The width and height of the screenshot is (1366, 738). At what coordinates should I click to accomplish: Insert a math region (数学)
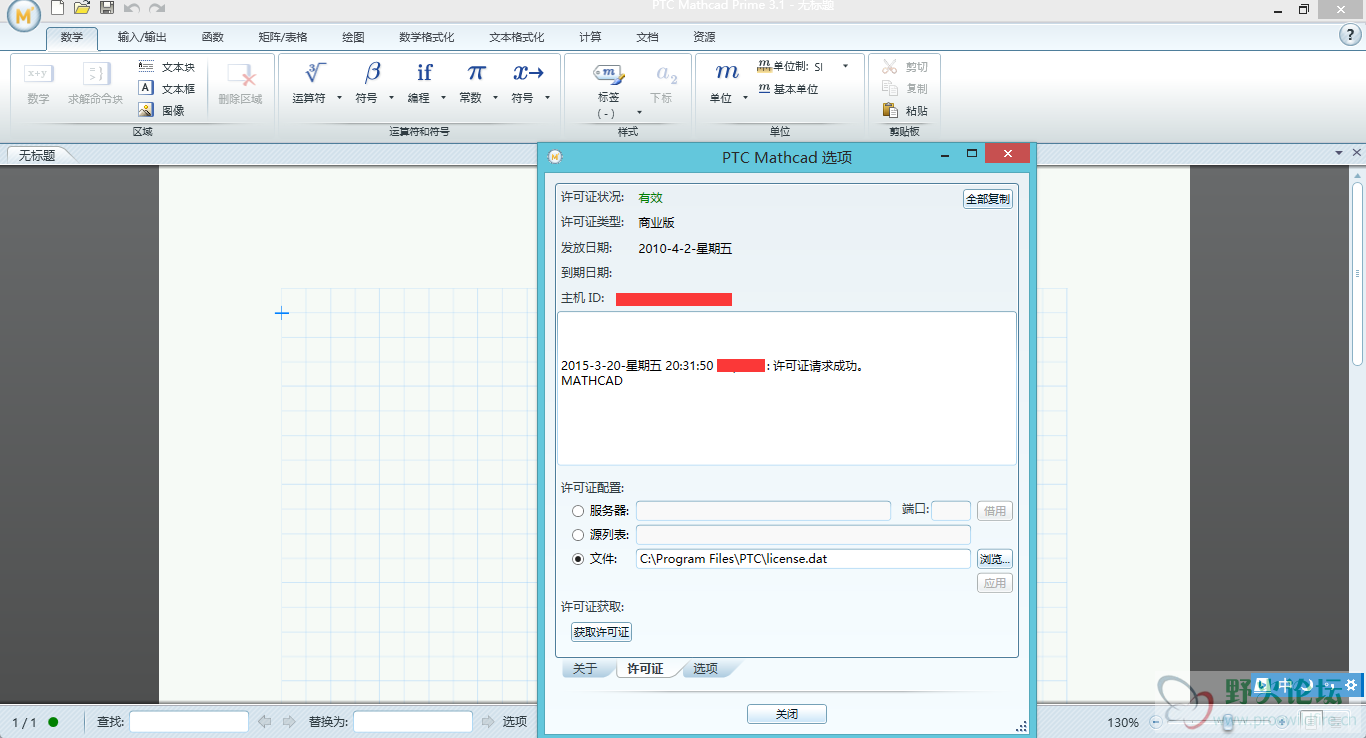38,83
